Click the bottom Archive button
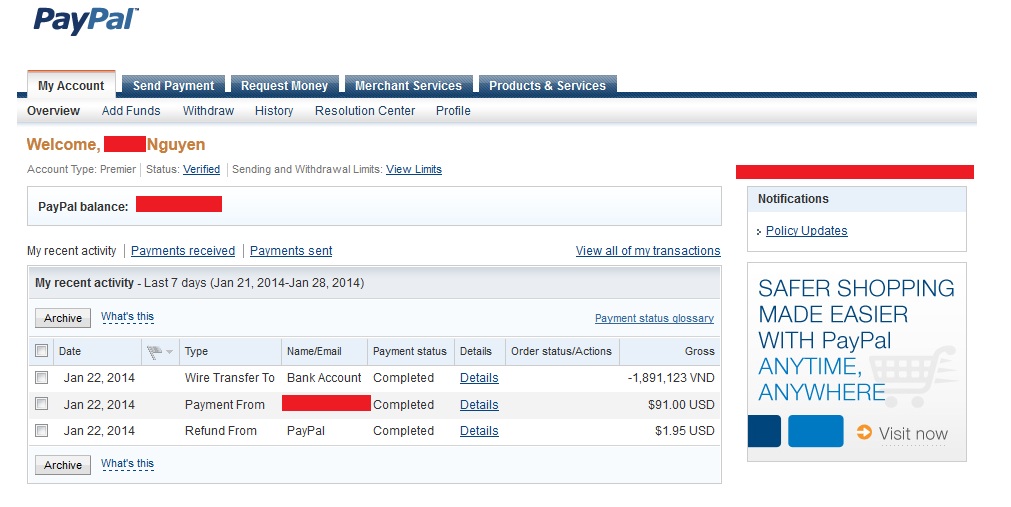 pos(63,465)
